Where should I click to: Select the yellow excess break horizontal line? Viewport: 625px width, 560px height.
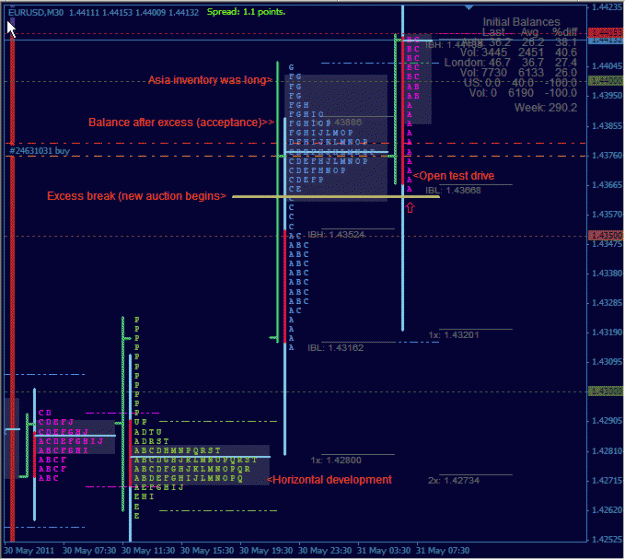coord(336,196)
